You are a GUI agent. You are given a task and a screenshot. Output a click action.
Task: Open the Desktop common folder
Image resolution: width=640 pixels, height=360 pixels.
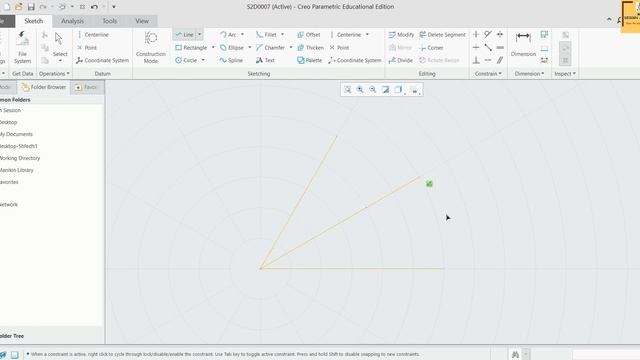tap(9, 122)
